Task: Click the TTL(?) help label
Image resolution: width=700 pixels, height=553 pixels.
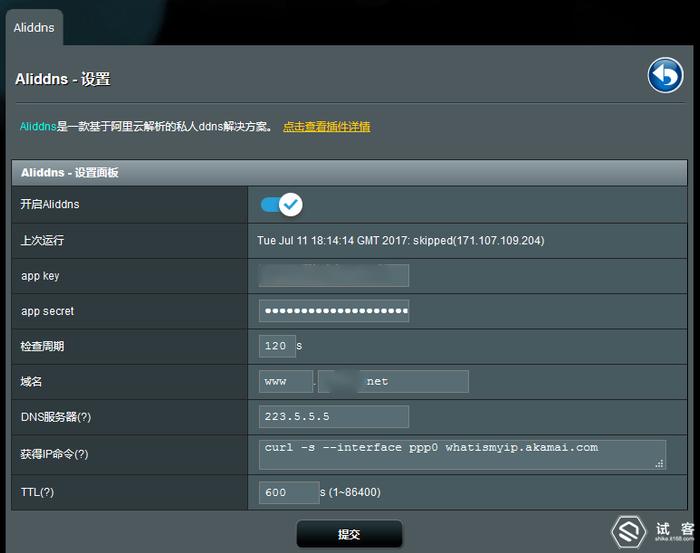Action: [38, 492]
